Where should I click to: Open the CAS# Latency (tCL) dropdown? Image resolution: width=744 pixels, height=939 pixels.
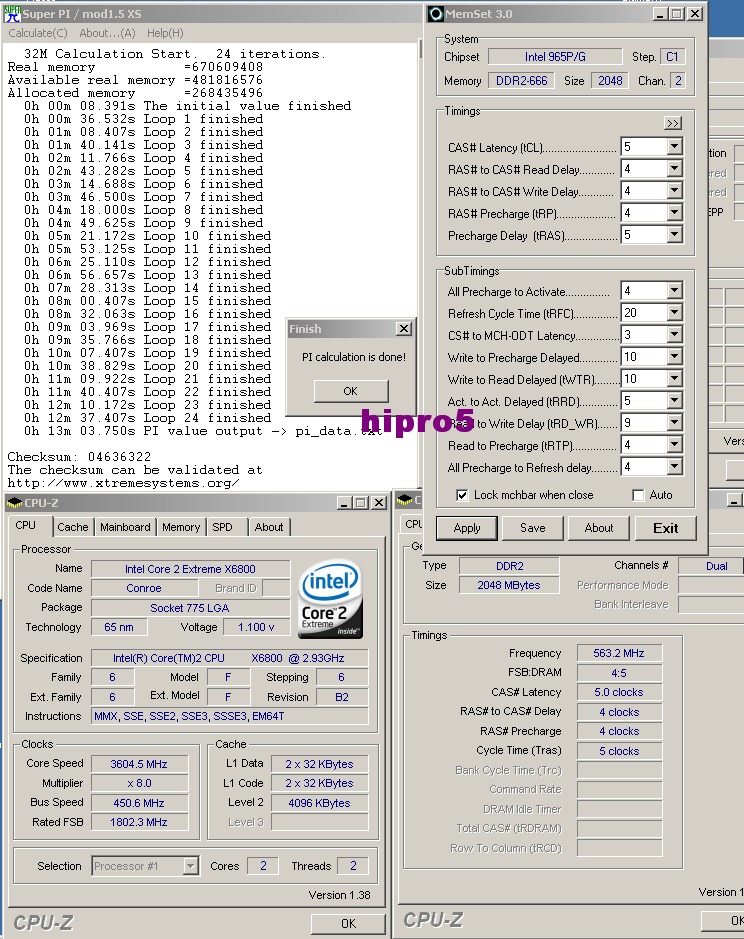pyautogui.click(x=675, y=147)
